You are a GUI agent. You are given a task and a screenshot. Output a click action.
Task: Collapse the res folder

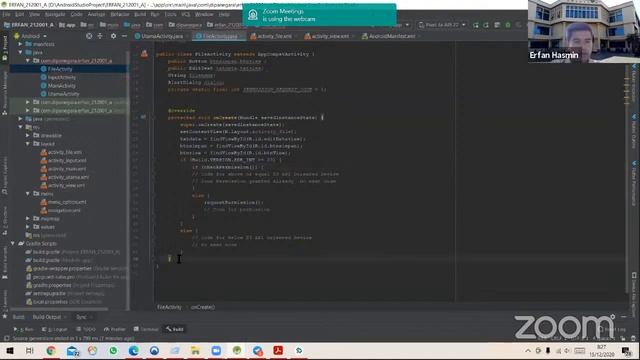(x=20, y=127)
